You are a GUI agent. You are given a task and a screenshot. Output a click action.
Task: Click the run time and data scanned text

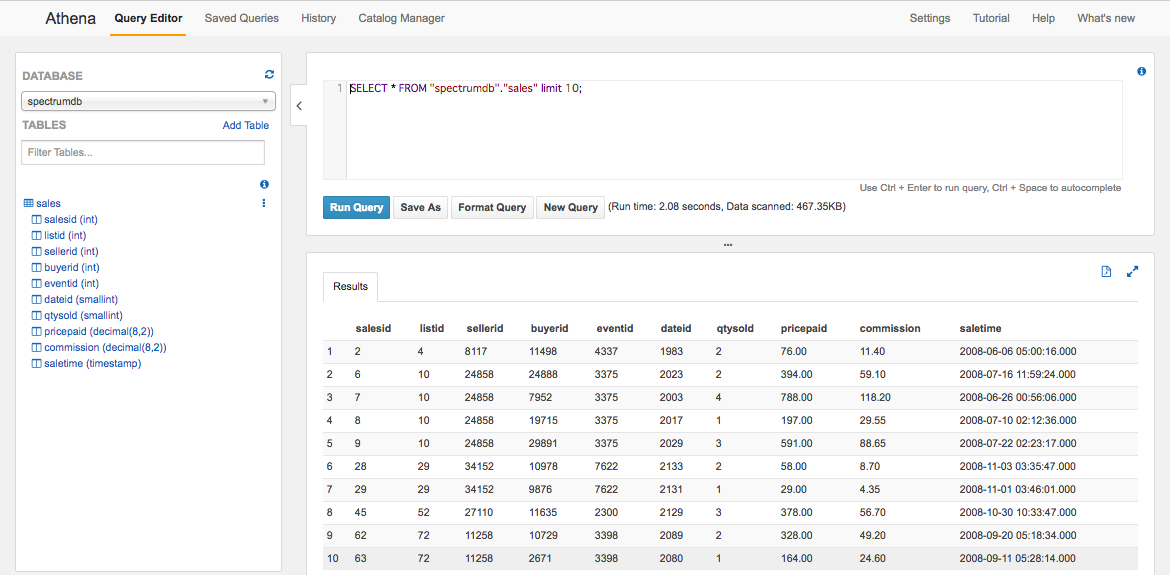(x=727, y=207)
